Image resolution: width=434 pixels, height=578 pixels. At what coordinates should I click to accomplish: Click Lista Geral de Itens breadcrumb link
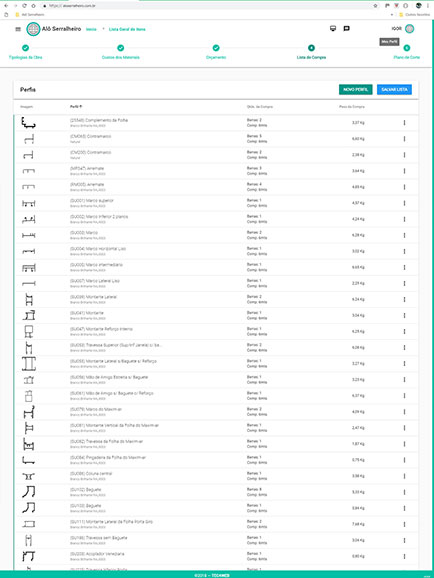point(127,29)
